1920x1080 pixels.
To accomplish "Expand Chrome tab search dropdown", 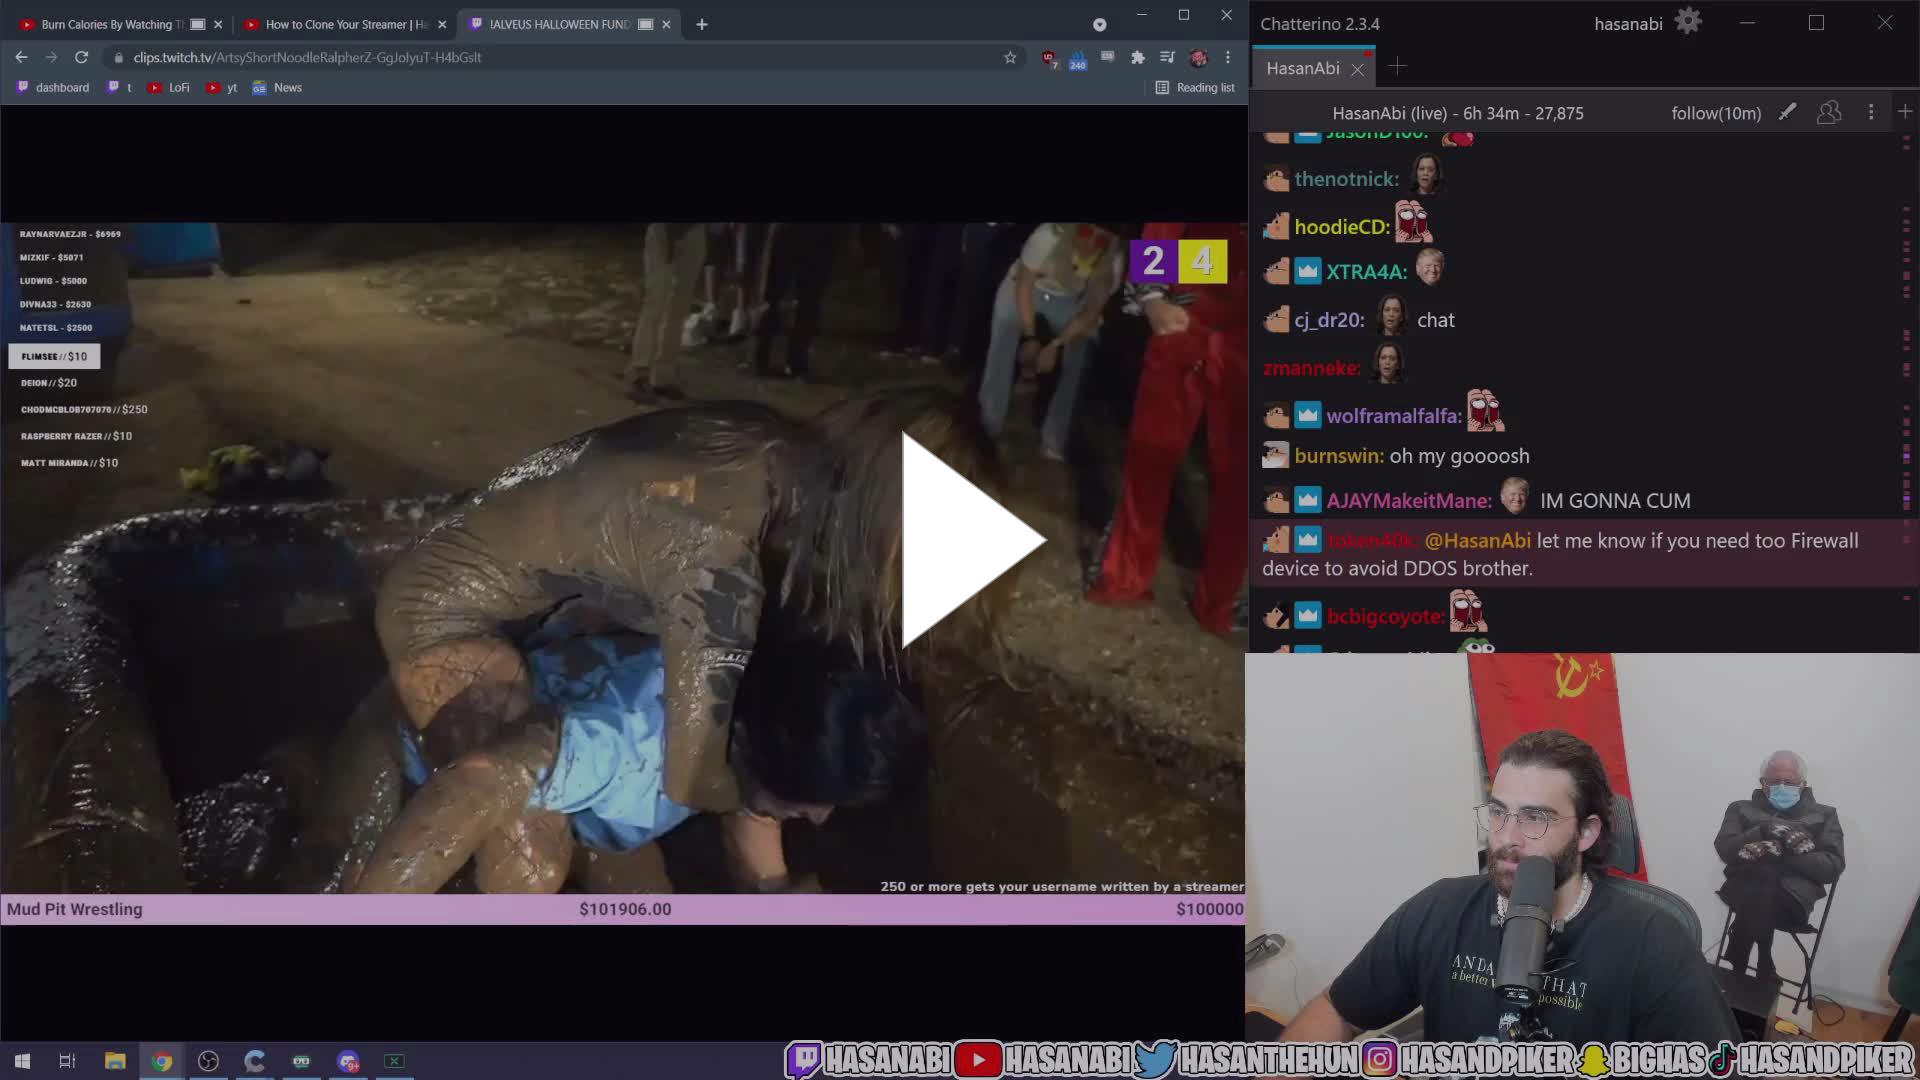I will (x=1099, y=24).
